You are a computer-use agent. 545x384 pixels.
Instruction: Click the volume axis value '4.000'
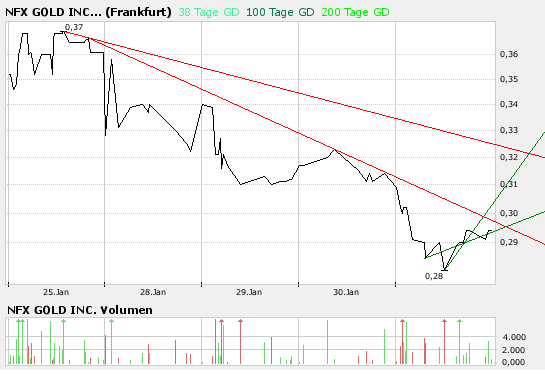(x=514, y=337)
